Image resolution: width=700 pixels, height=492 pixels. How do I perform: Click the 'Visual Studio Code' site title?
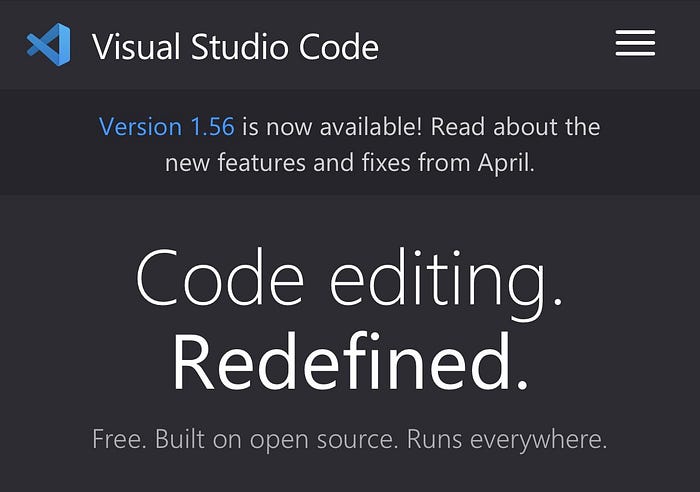(235, 46)
